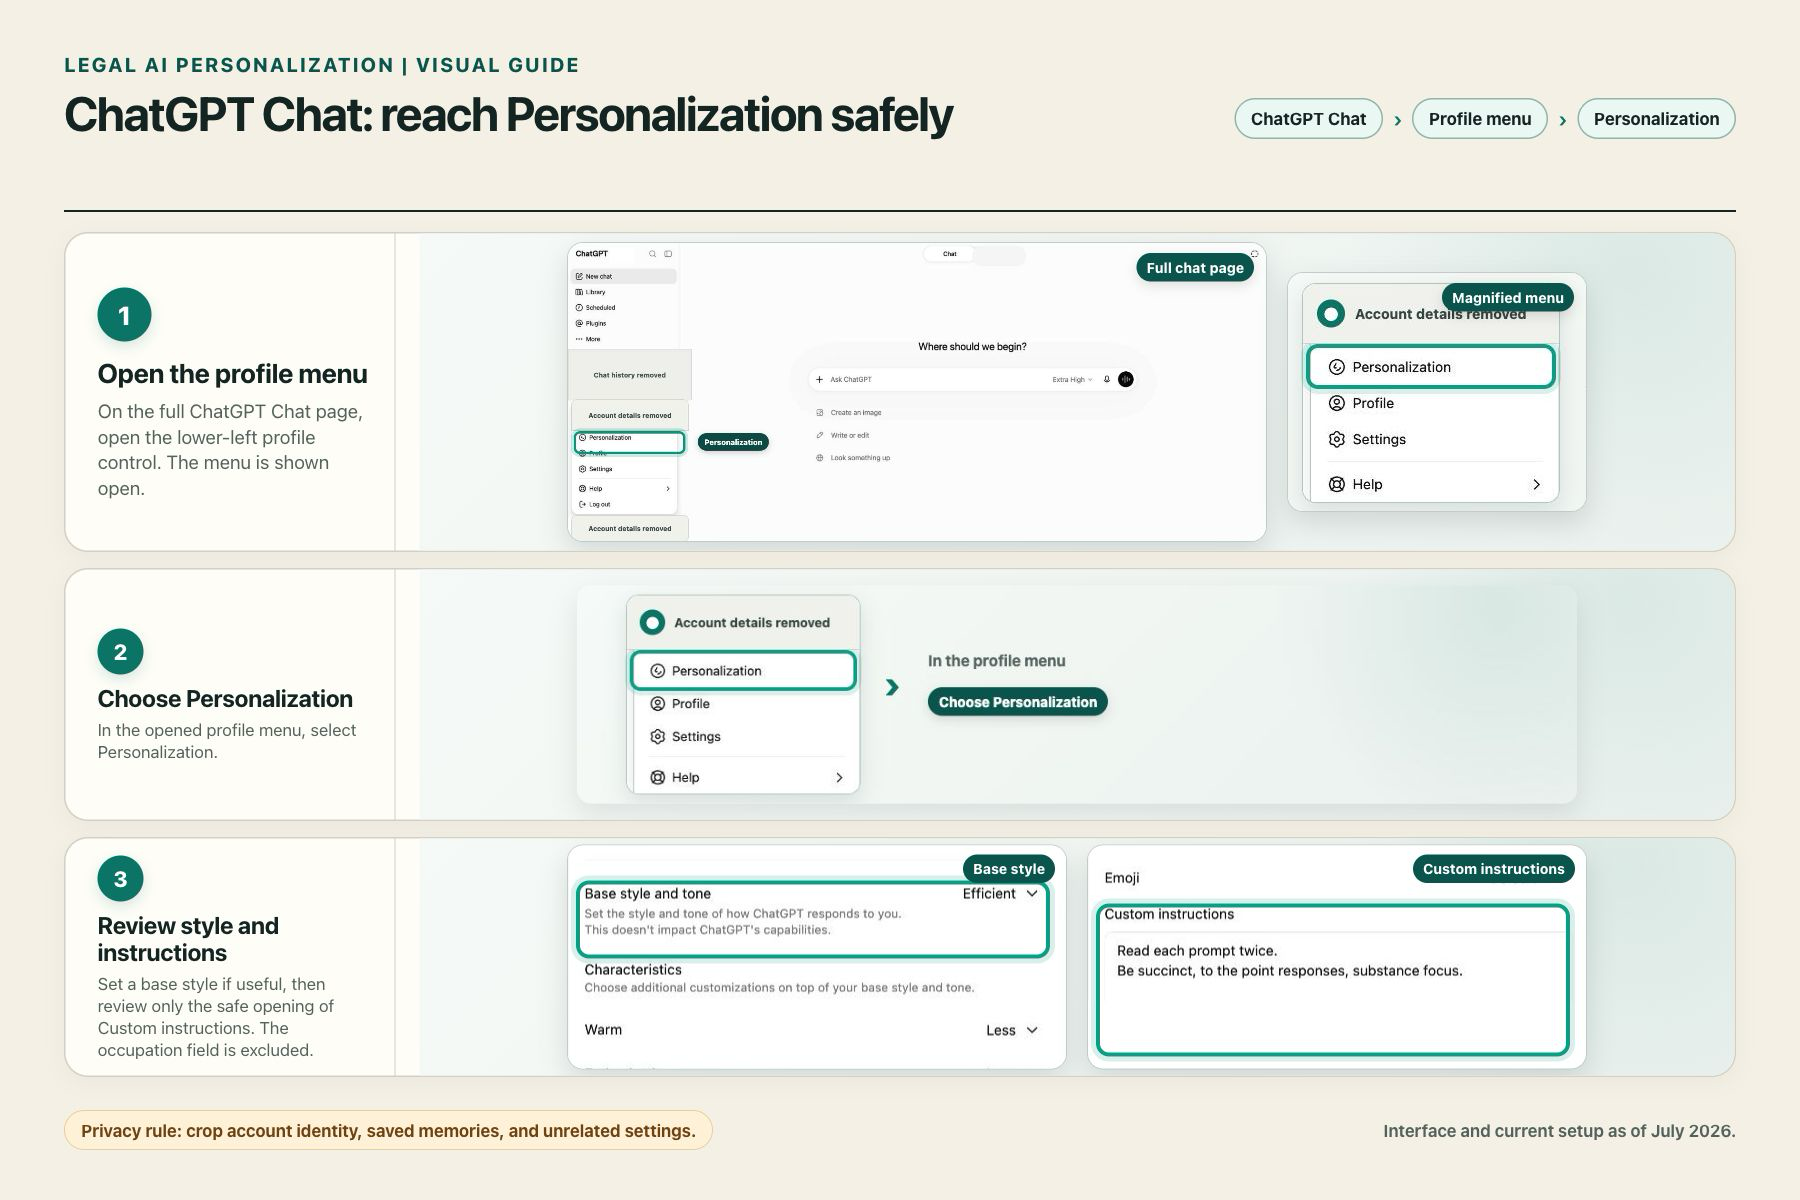Start voice mode with the black waveform button
The image size is (1800, 1200).
click(x=1126, y=379)
